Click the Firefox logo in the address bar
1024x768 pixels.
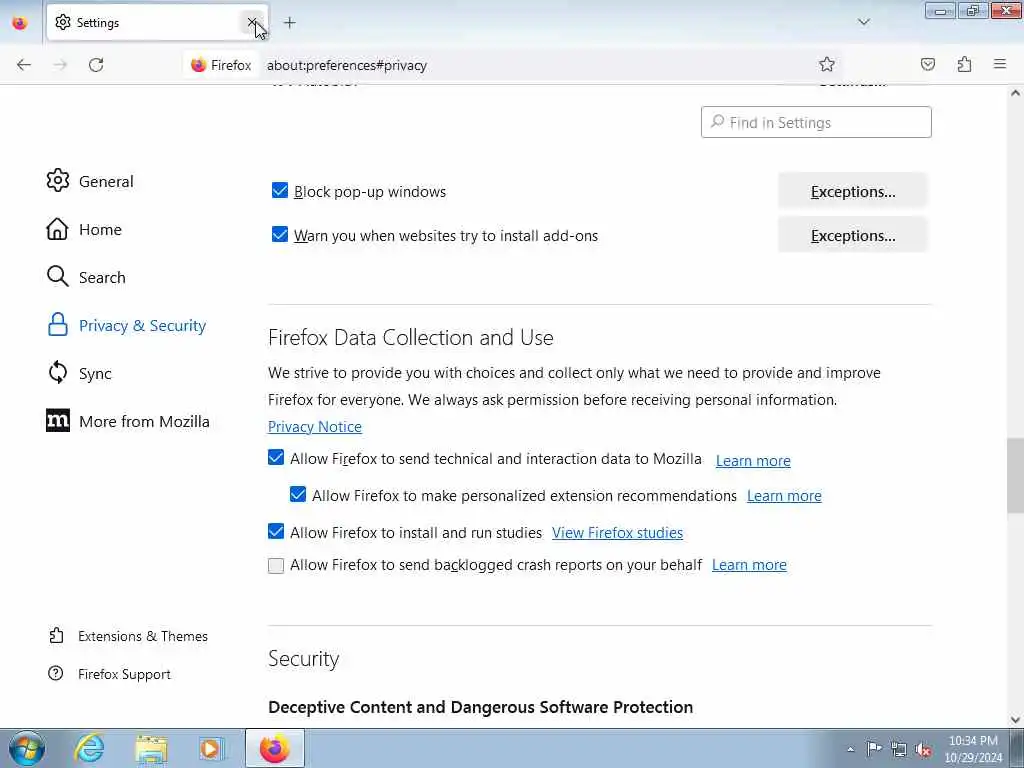pyautogui.click(x=199, y=65)
